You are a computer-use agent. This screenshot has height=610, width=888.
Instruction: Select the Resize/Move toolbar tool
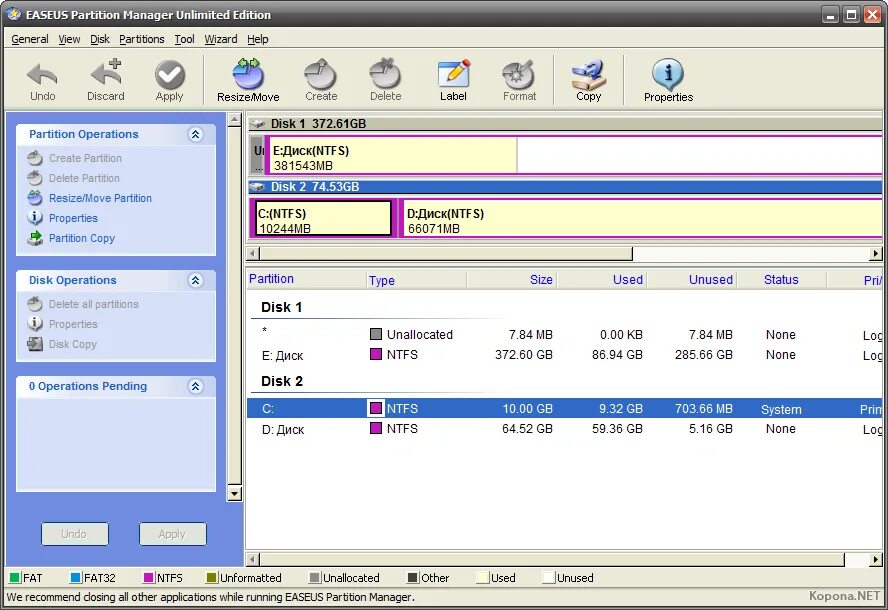coord(248,81)
